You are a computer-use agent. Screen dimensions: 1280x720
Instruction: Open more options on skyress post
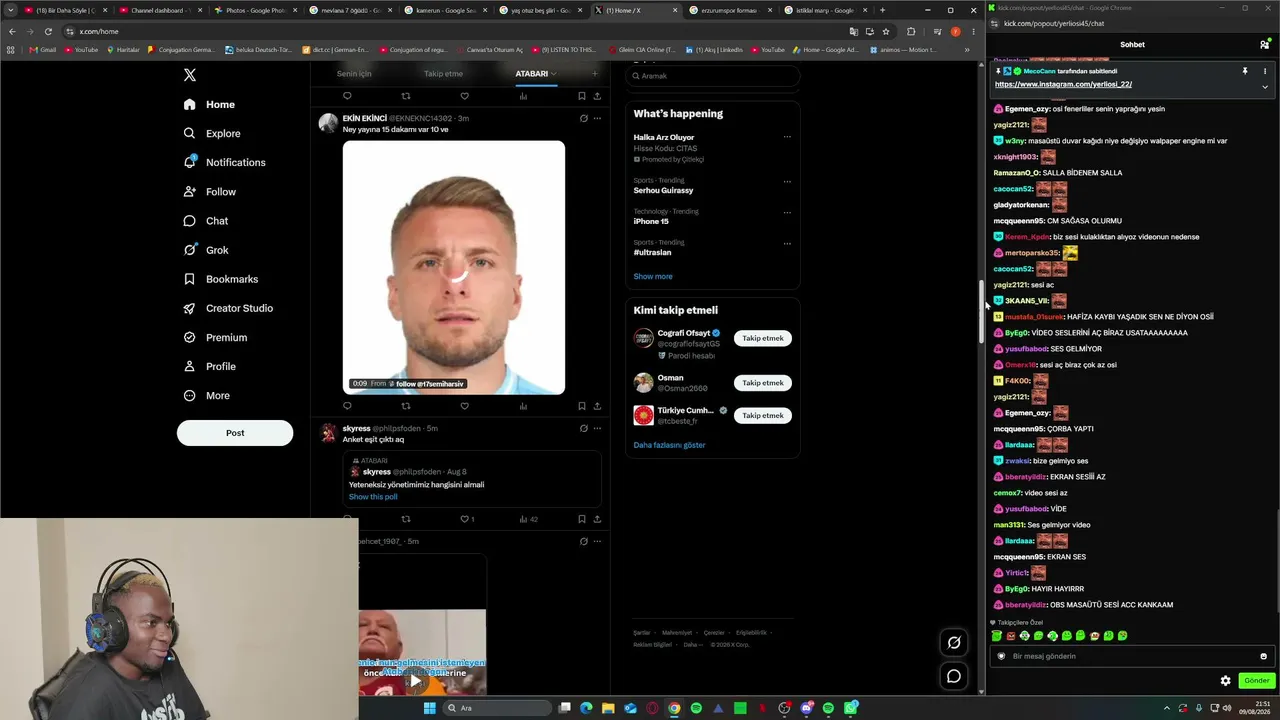point(597,428)
